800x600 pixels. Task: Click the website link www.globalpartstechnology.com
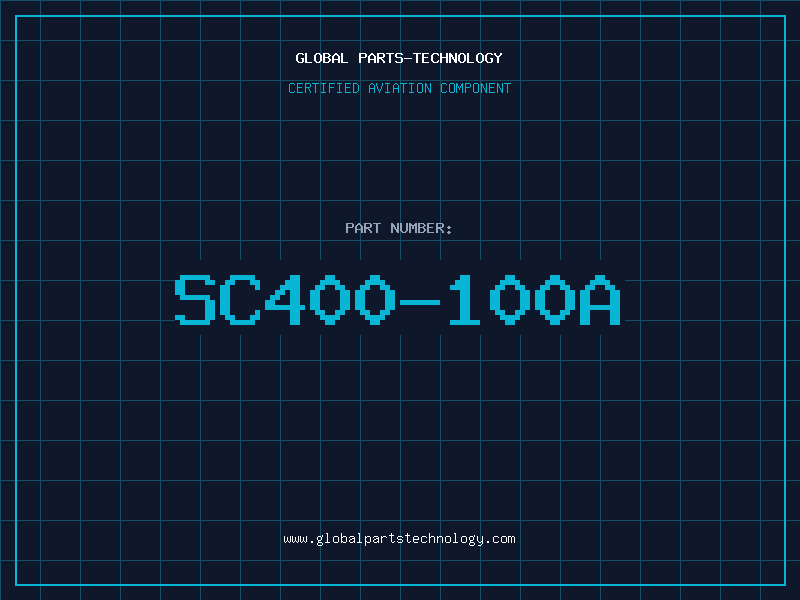tap(399, 539)
